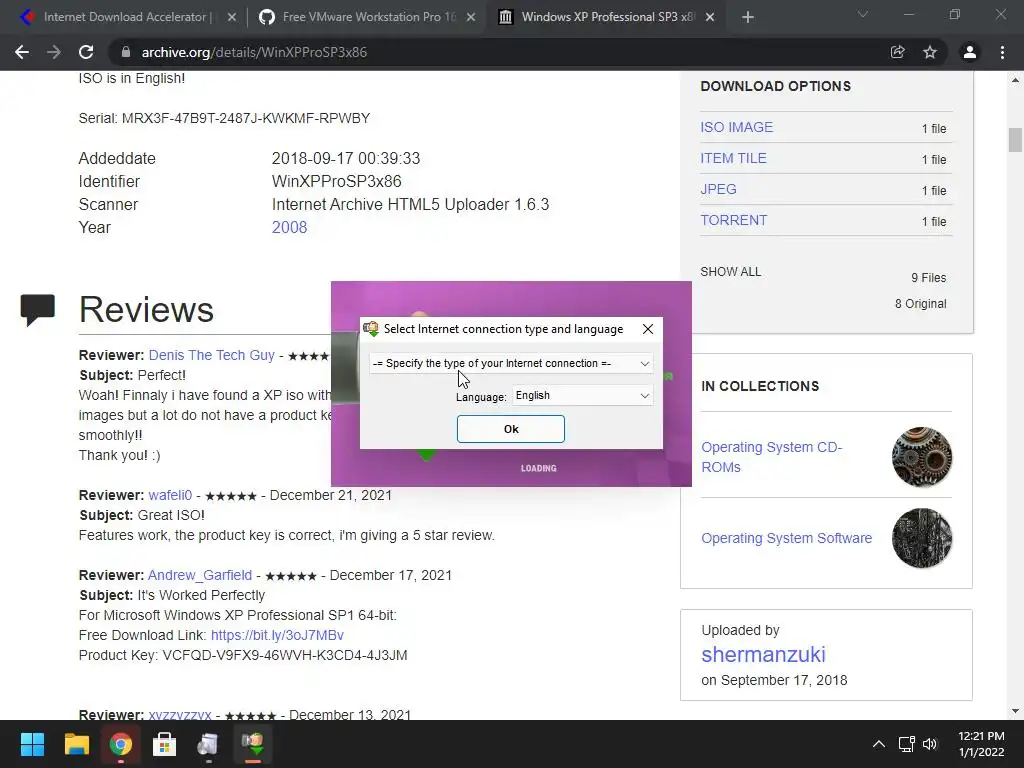Click product key VCFQD-V9FX9-46WVH-K3CD4-4J3JM text
The image size is (1024, 768).
285,655
